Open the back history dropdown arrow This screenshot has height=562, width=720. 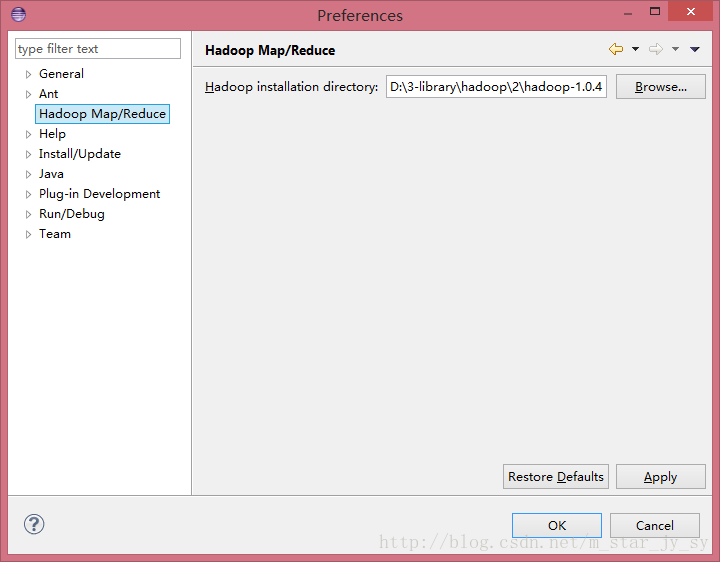pos(636,49)
